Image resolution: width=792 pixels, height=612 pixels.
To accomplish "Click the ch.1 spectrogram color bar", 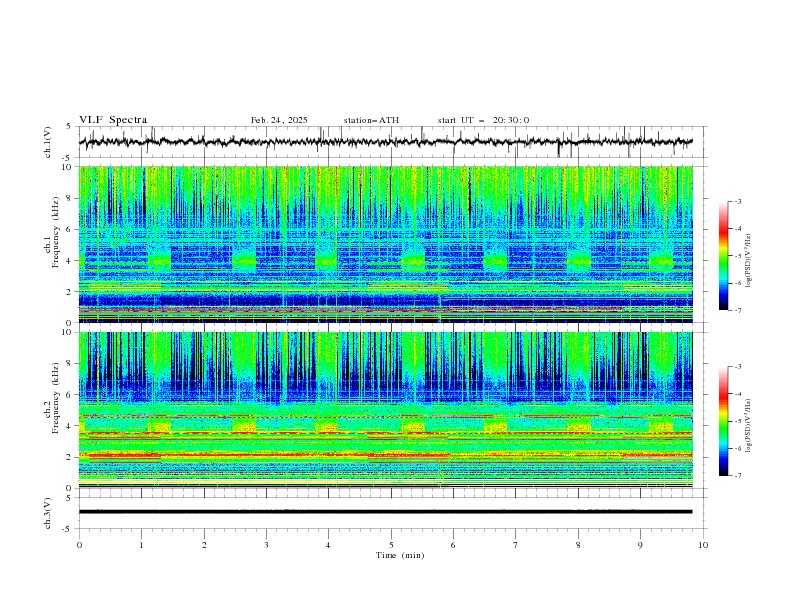I will click(x=723, y=256).
